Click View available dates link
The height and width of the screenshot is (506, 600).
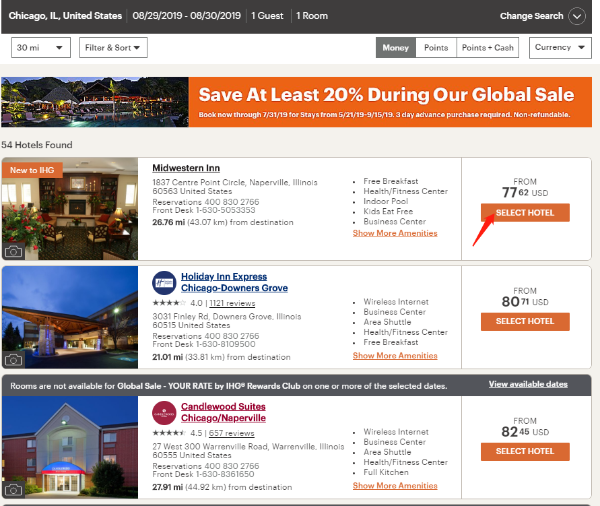(528, 384)
